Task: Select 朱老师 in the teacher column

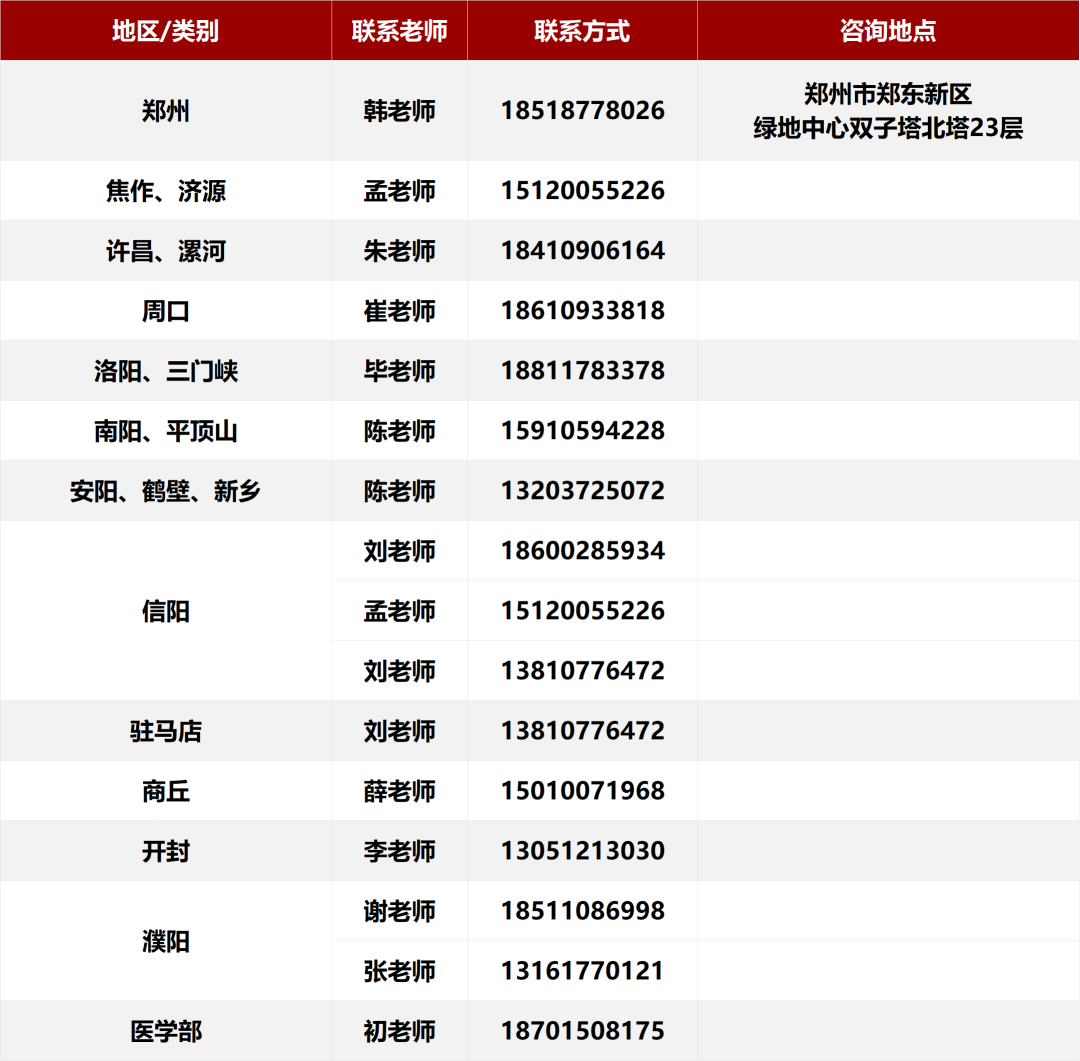Action: click(x=399, y=251)
